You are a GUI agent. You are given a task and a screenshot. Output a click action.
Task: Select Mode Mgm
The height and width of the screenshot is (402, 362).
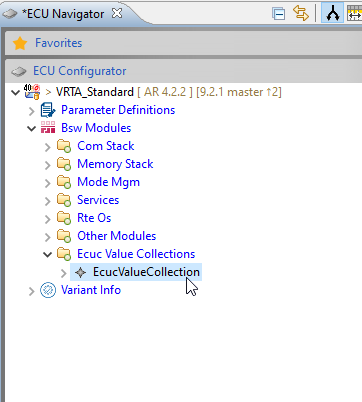[108, 182]
